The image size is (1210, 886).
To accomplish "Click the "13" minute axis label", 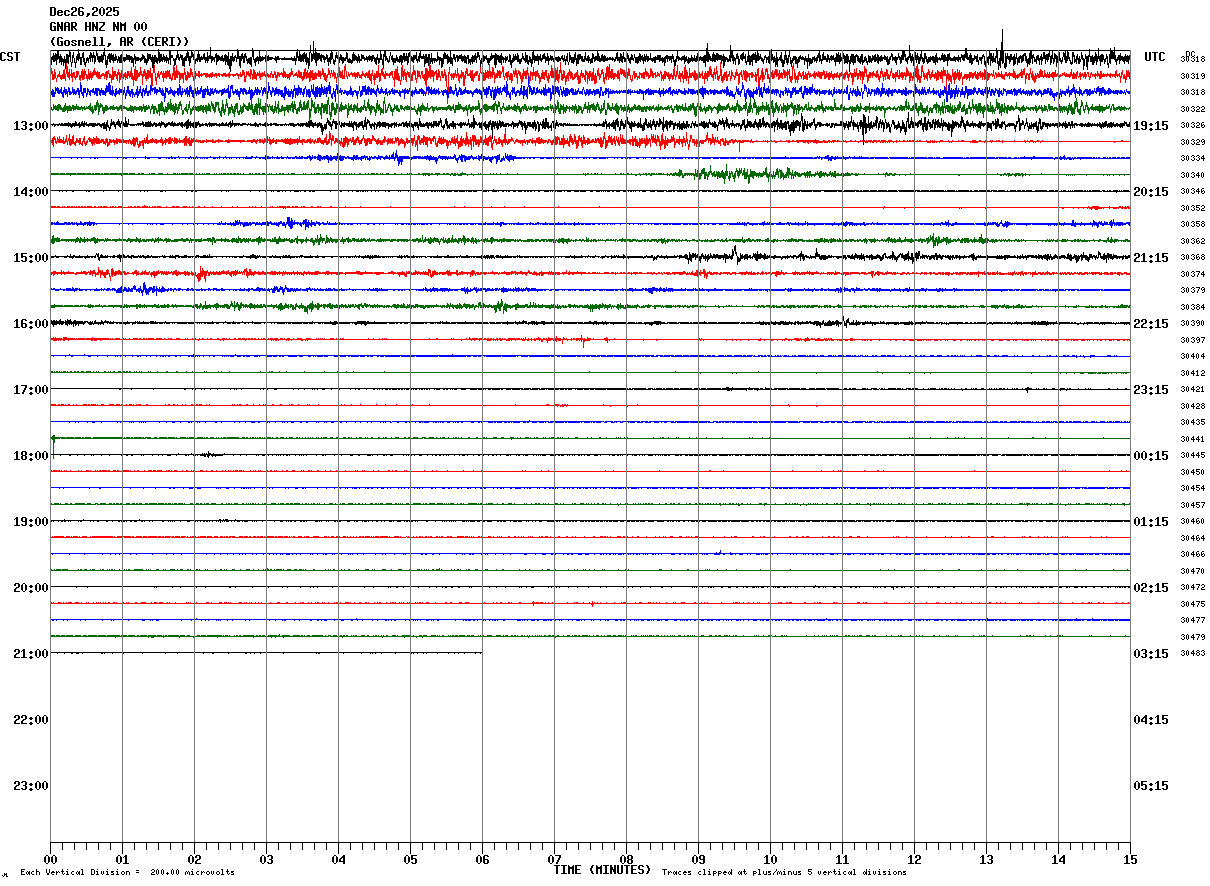I will click(x=986, y=860).
